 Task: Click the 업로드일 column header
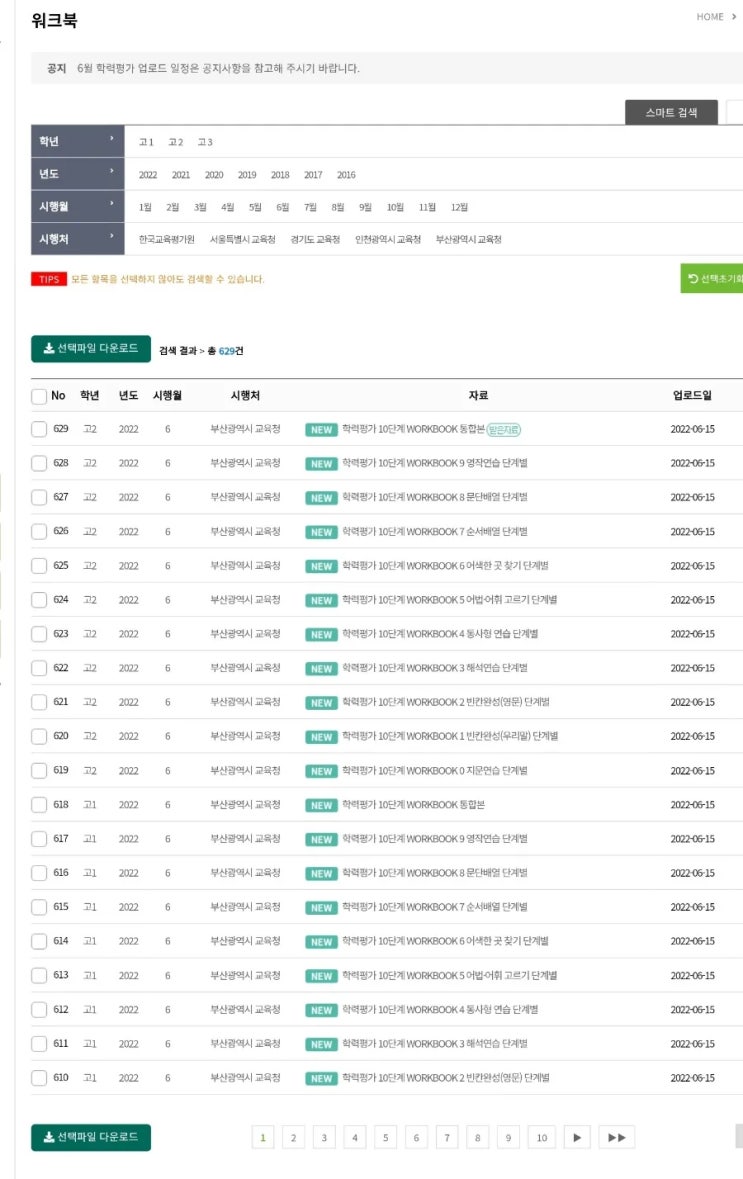click(692, 396)
